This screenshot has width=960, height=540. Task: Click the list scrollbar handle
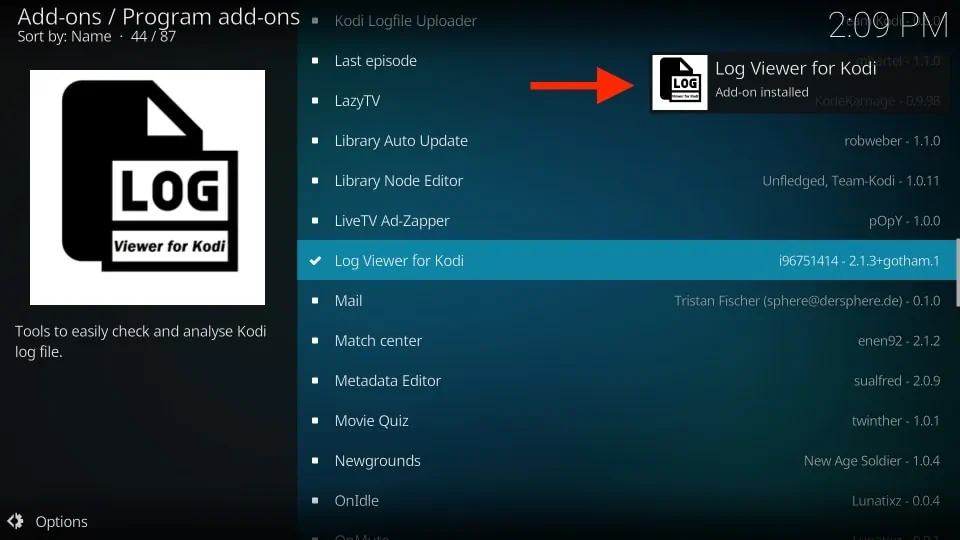coord(958,273)
